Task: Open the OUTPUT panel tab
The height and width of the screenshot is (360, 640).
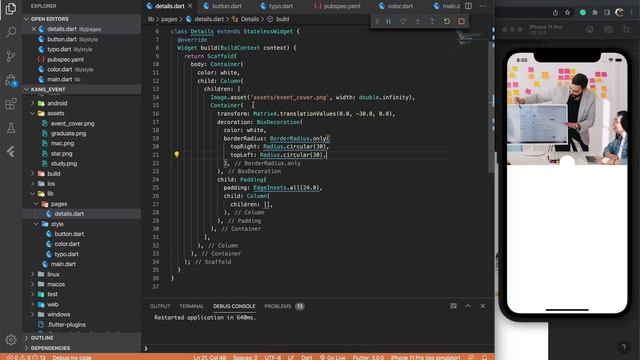Action: 160,306
